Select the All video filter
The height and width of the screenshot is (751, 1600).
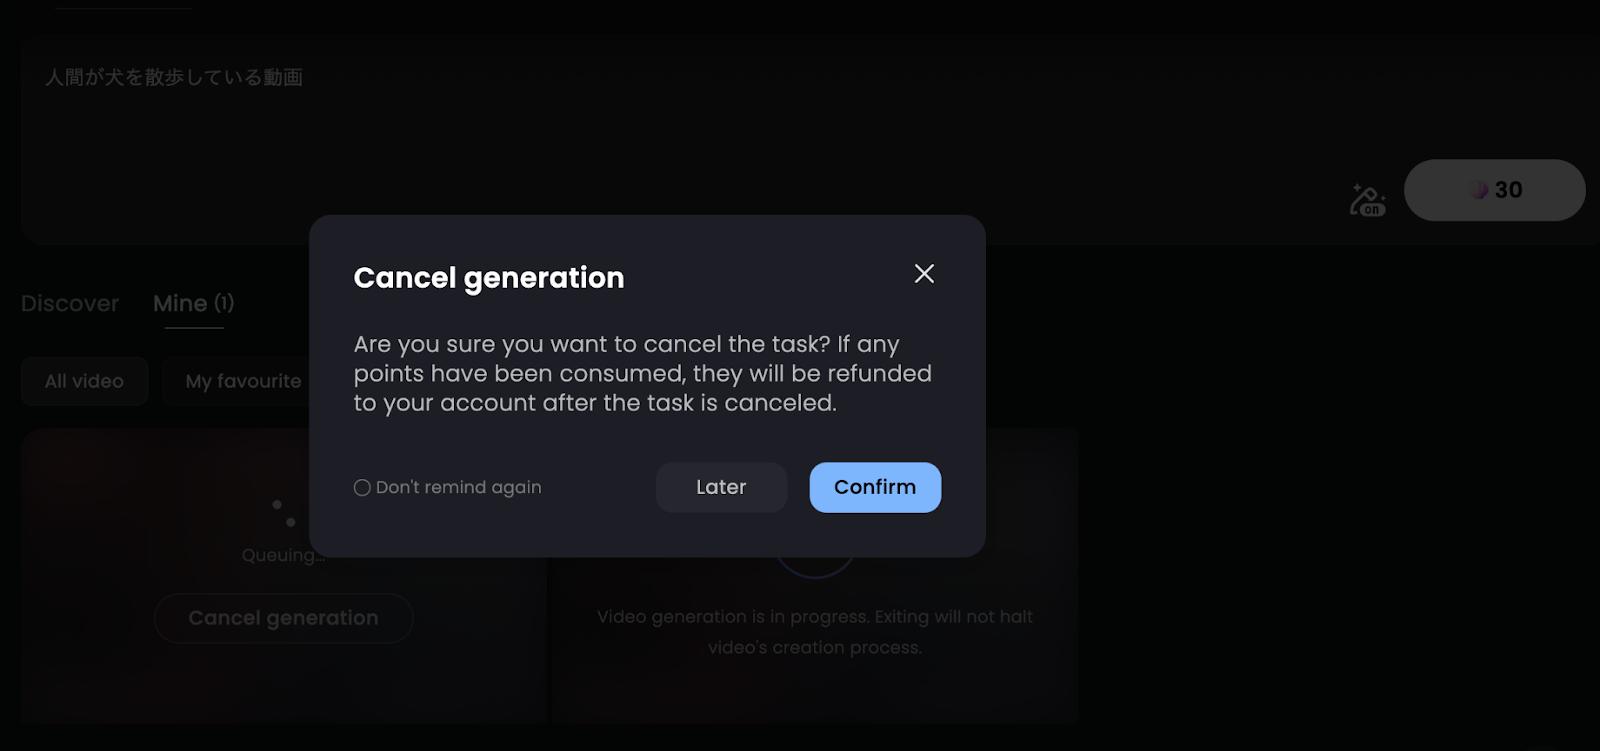pos(84,381)
